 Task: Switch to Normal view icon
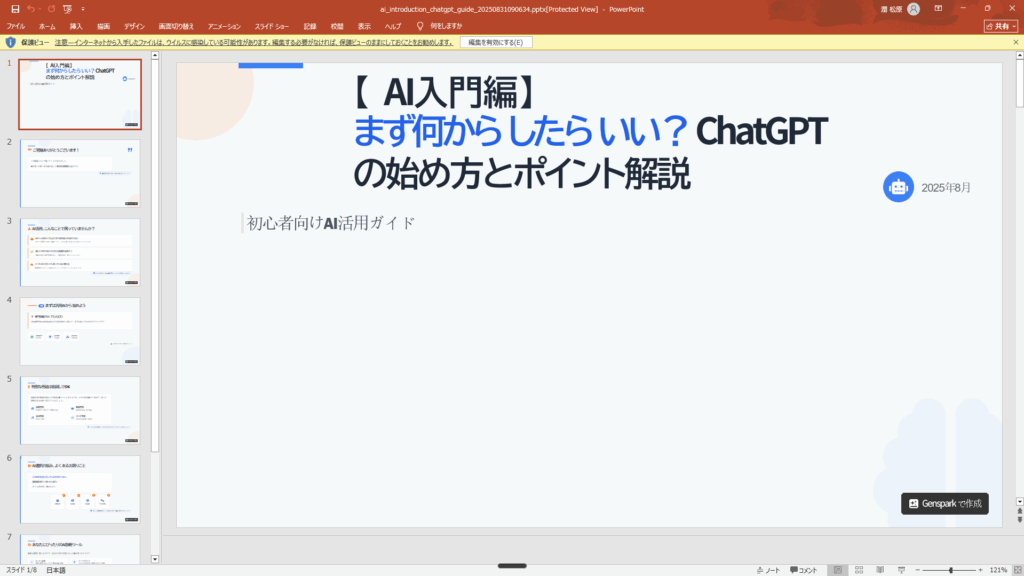coord(838,570)
